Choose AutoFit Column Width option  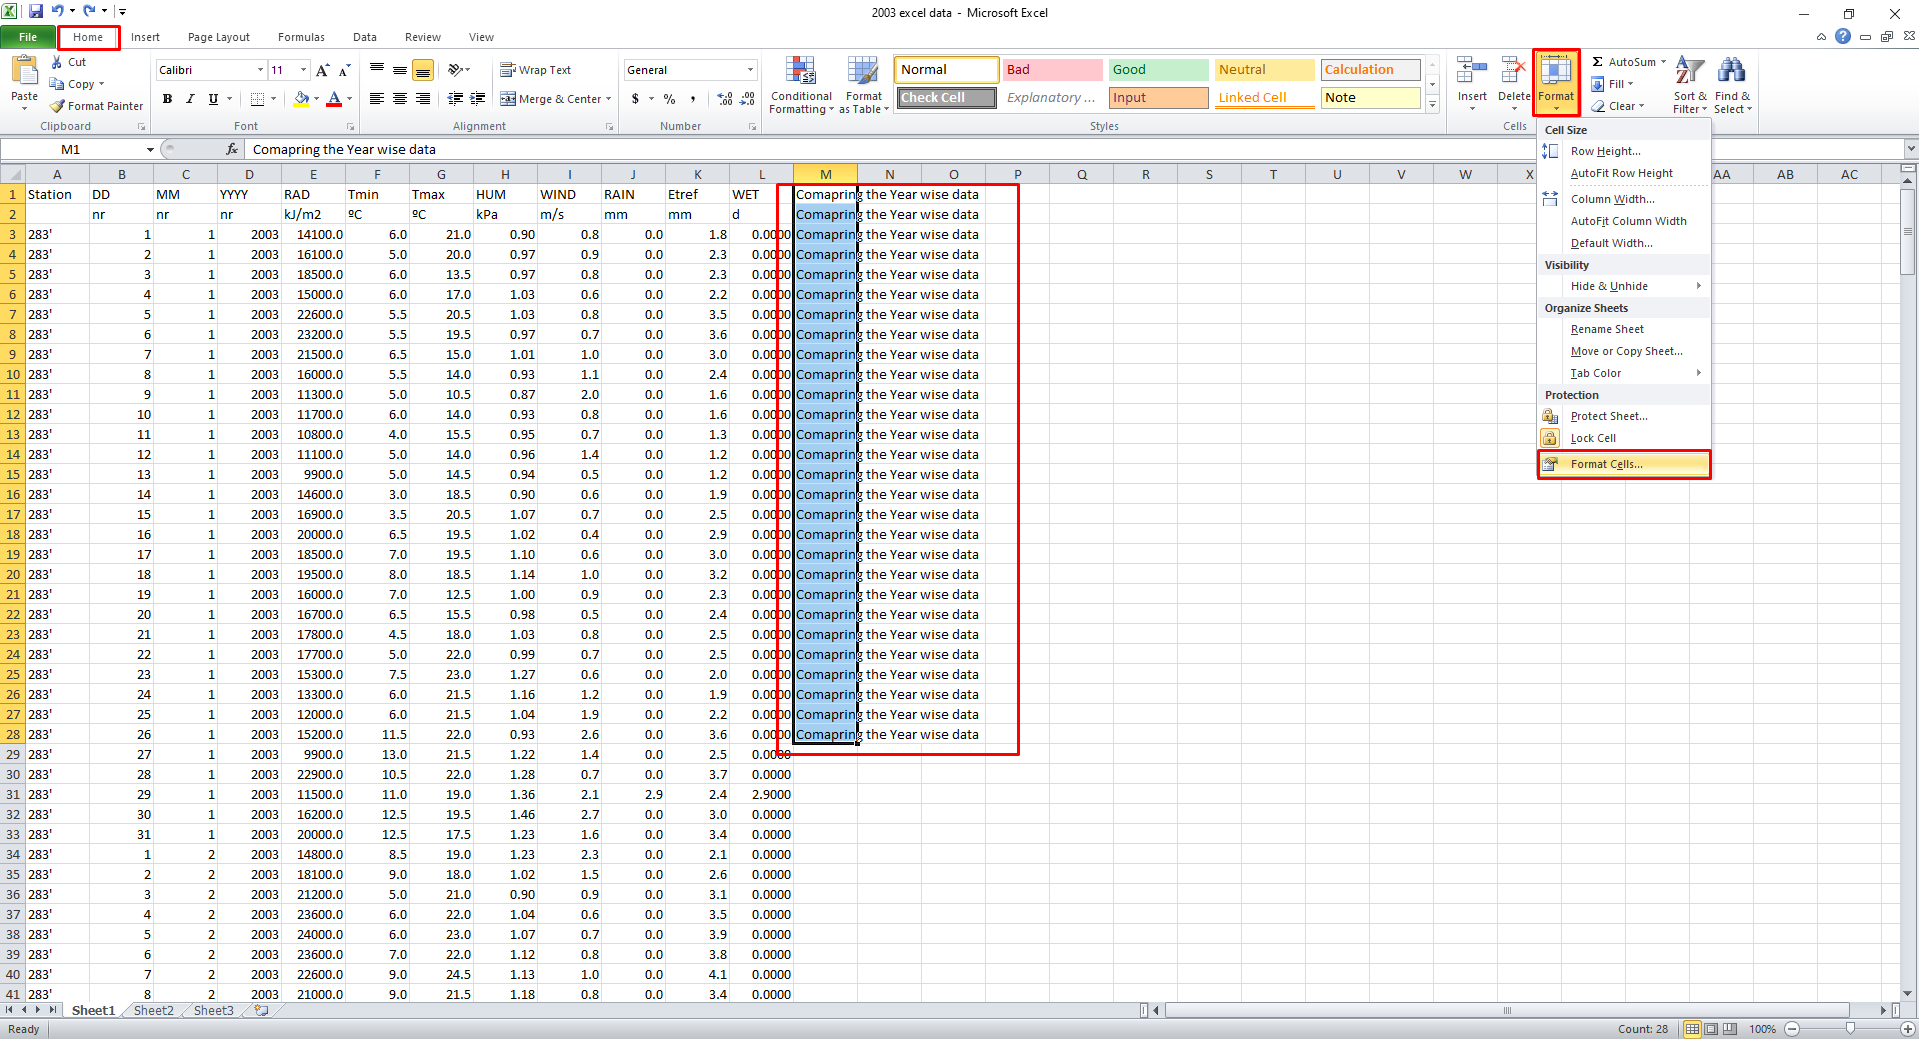[1628, 221]
